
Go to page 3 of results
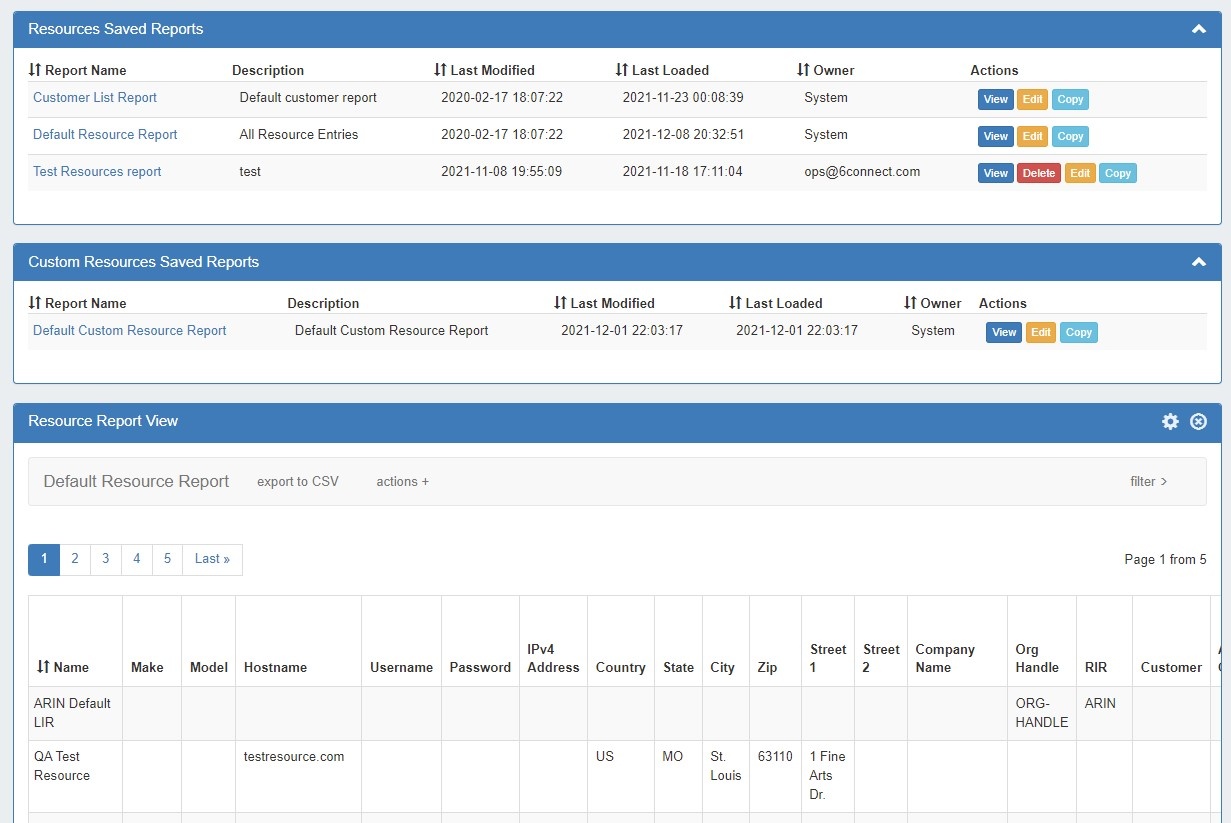tap(106, 559)
